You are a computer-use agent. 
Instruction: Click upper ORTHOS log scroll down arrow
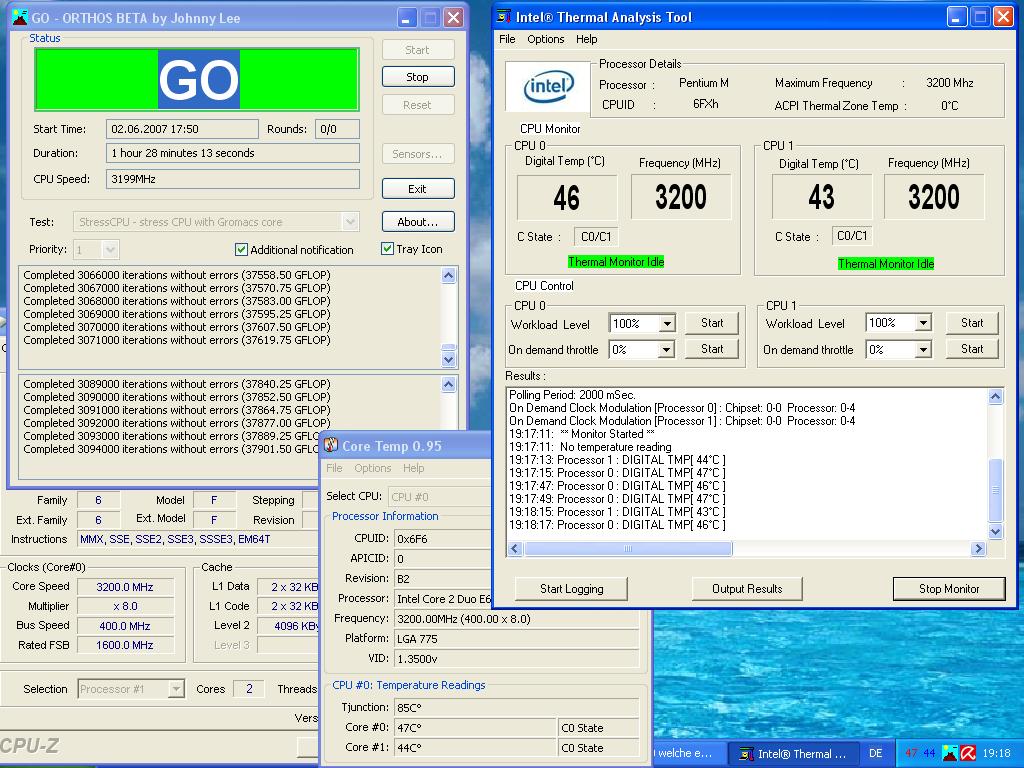click(448, 359)
